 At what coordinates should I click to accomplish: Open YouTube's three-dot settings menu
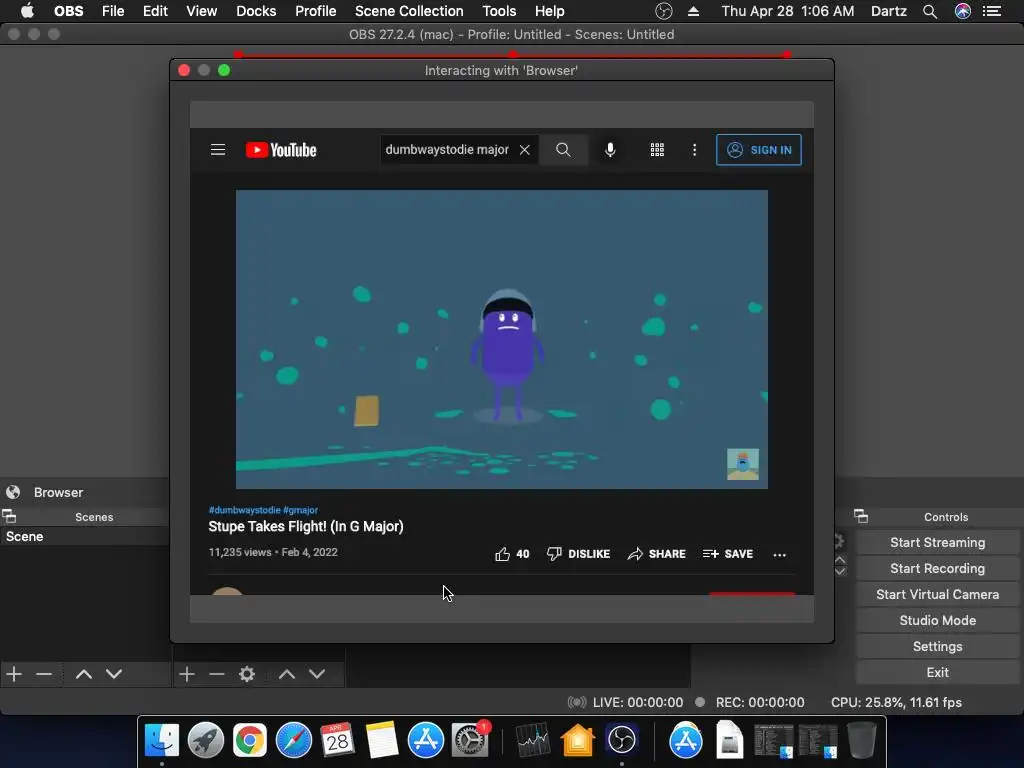coord(694,150)
